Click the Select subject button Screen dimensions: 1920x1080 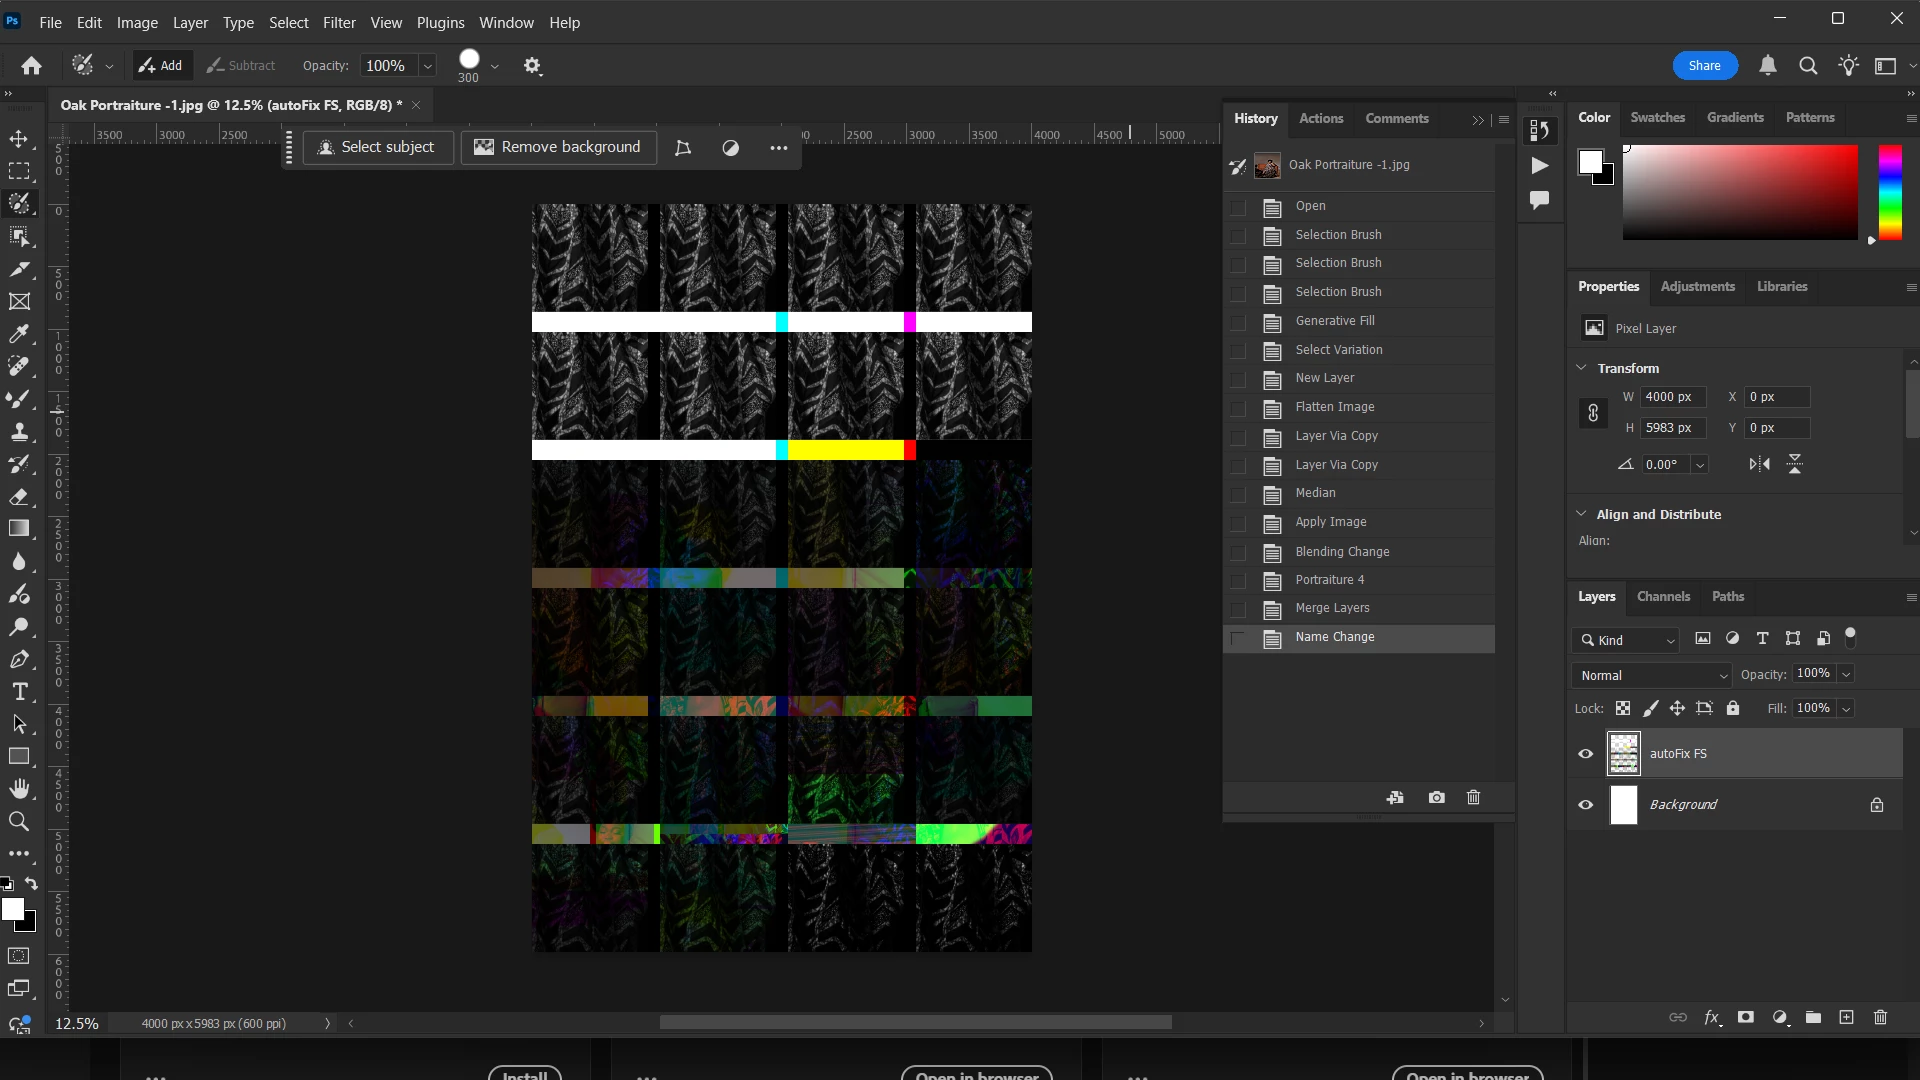(x=377, y=147)
